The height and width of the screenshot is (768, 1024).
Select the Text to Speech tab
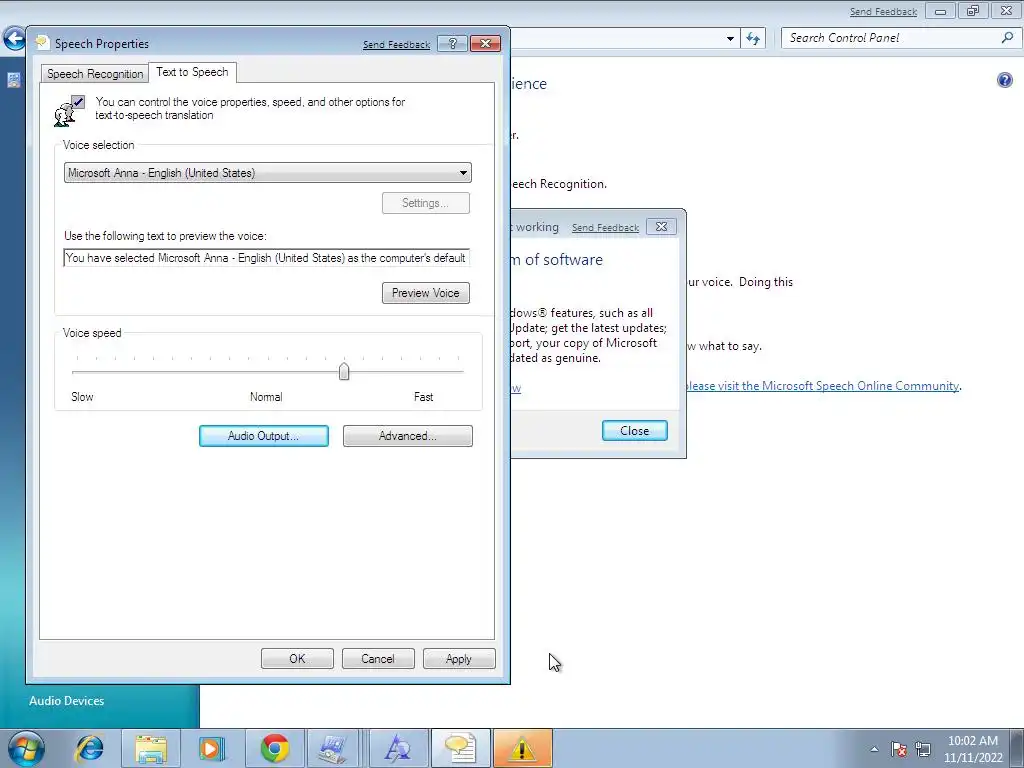[x=192, y=72]
